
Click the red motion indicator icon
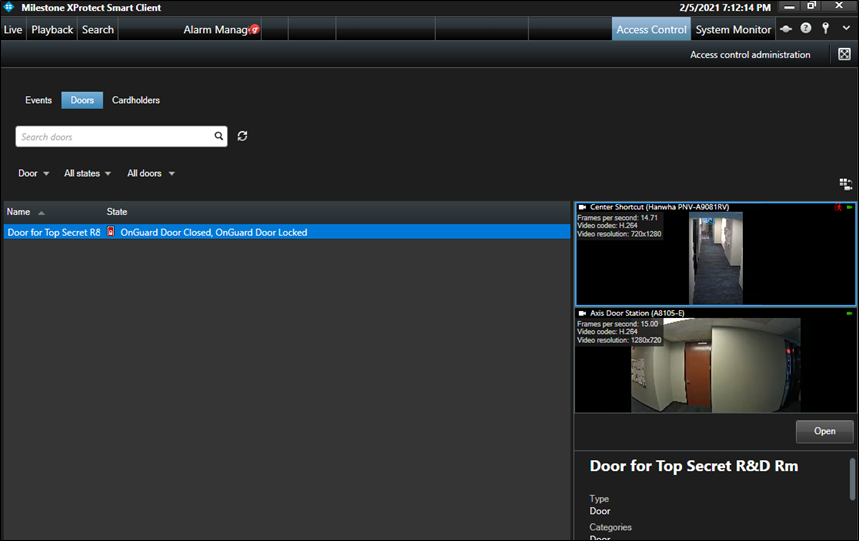pyautogui.click(x=838, y=207)
